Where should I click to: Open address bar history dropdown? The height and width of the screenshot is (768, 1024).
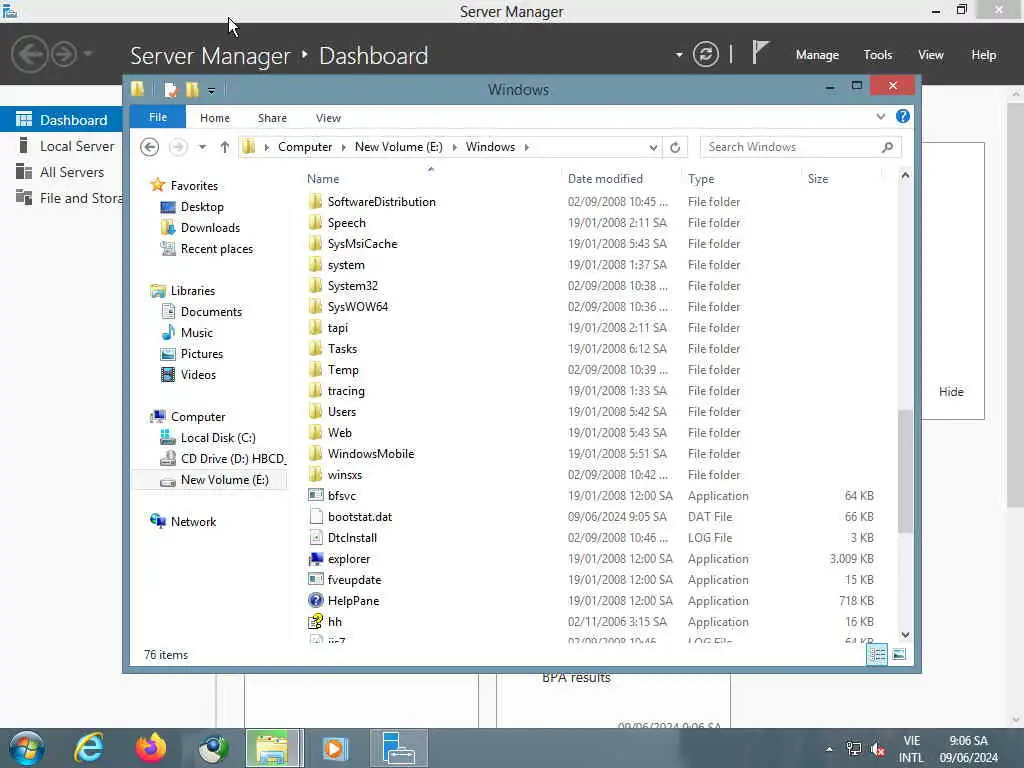click(653, 148)
